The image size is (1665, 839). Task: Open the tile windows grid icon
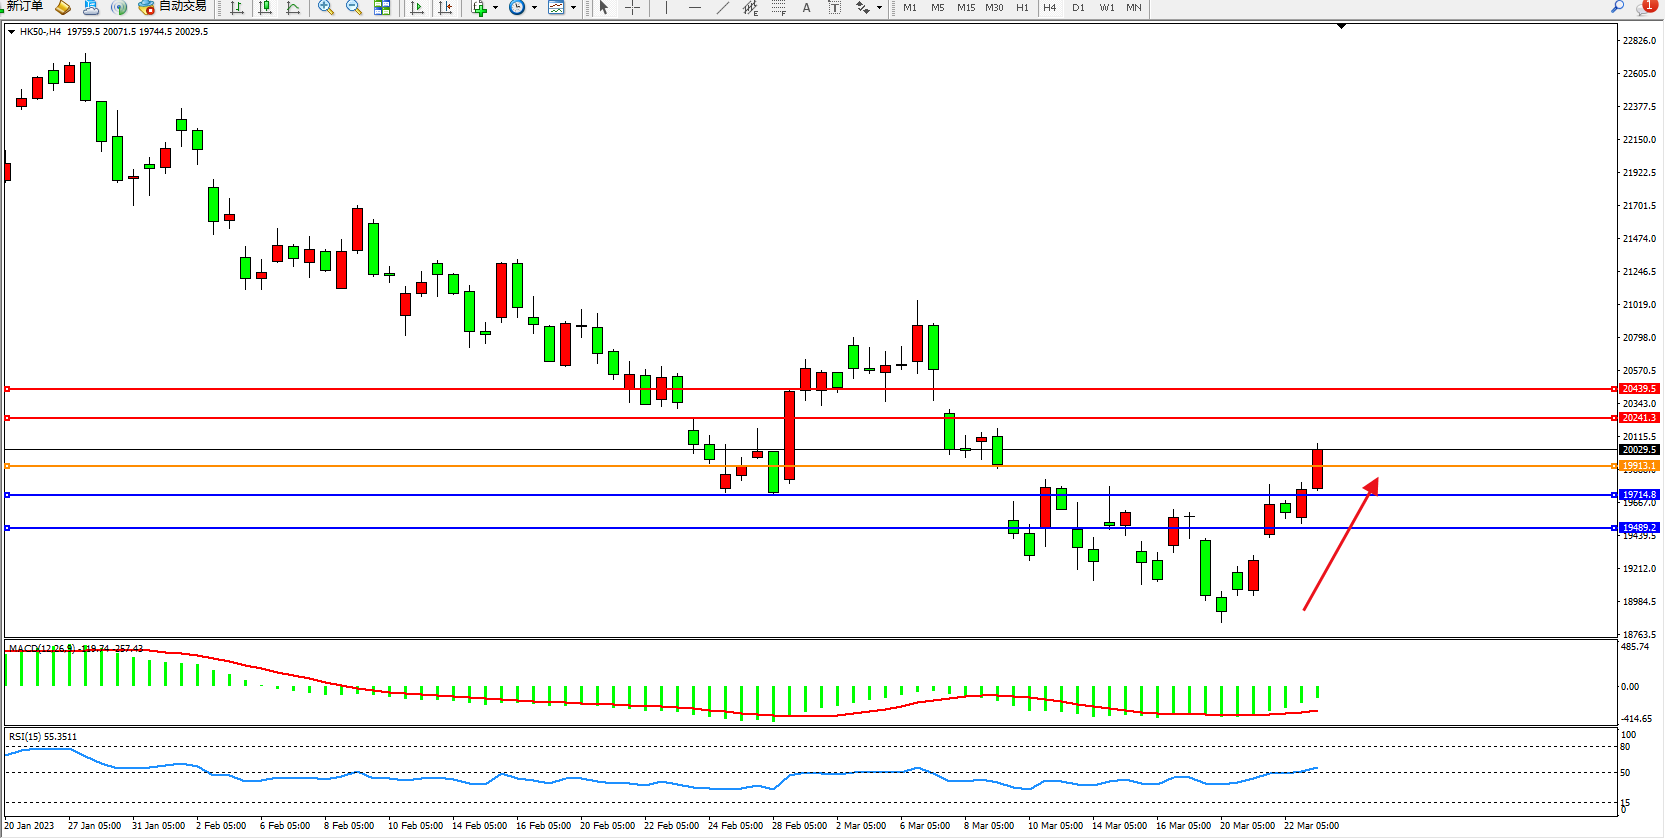coord(382,8)
